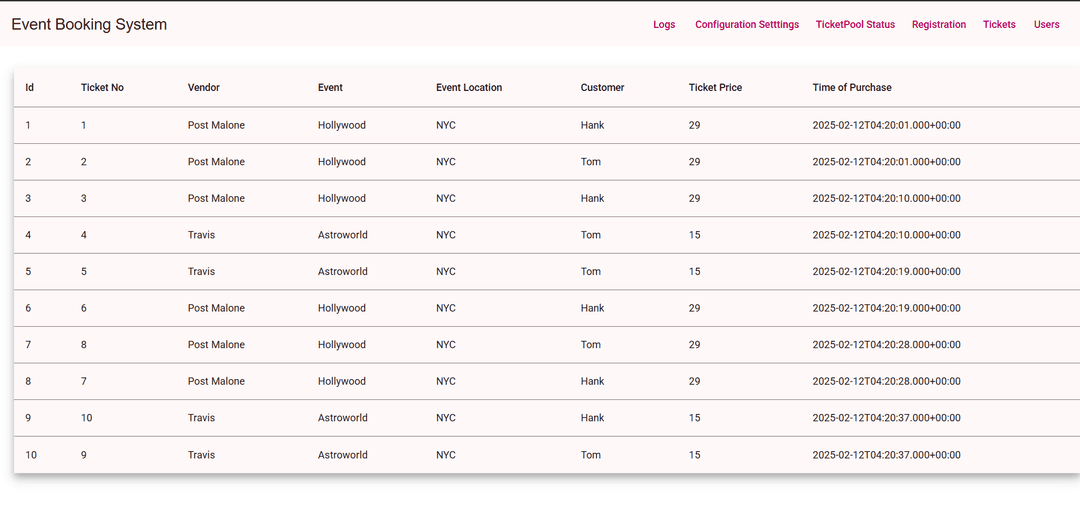The image size is (1080, 510).
Task: Click Hank customer in Id 3 row
Action: [x=592, y=198]
